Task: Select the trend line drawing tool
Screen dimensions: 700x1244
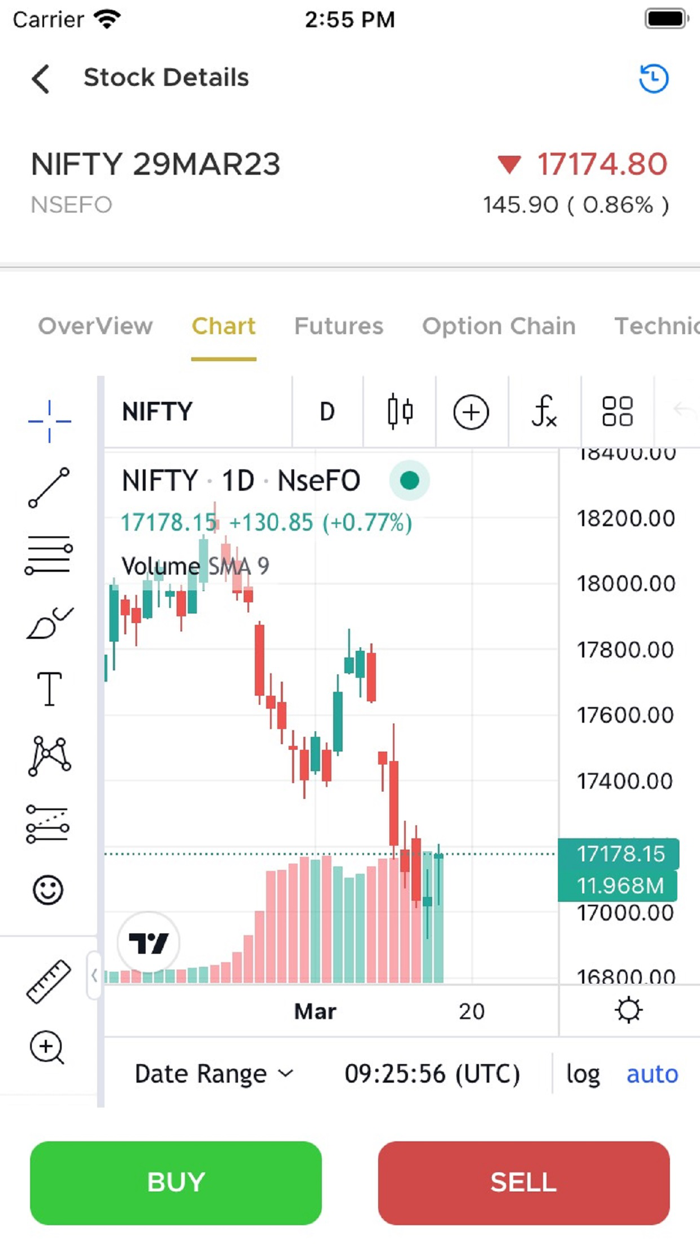Action: click(x=48, y=488)
